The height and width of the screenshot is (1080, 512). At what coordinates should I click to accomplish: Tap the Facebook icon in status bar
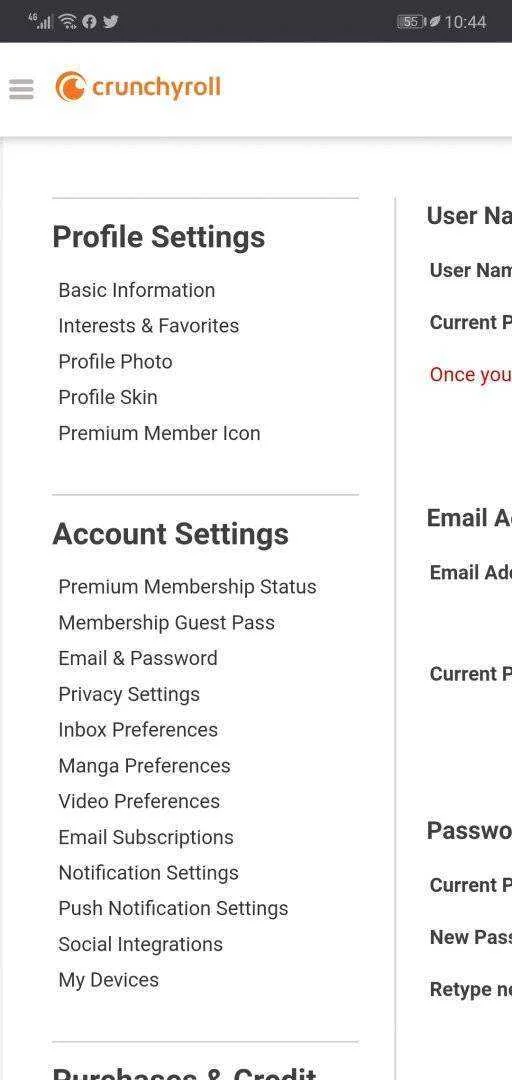(89, 21)
